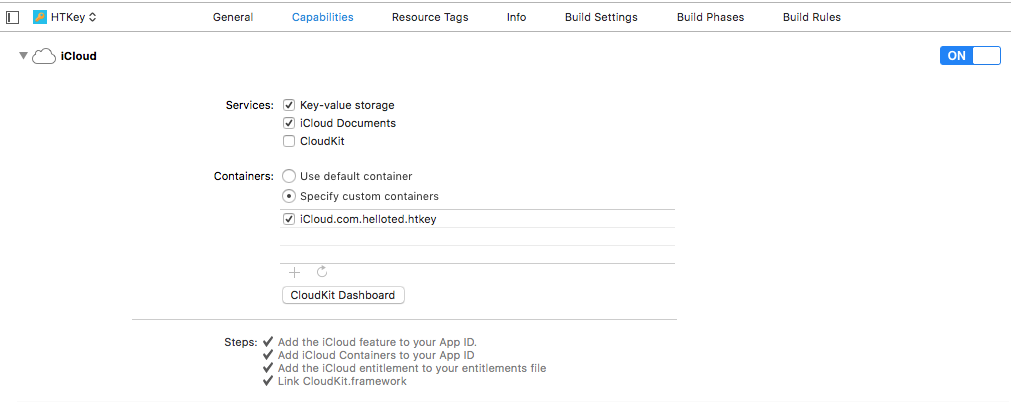Toggle the project navigator sidebar icon

(12, 17)
